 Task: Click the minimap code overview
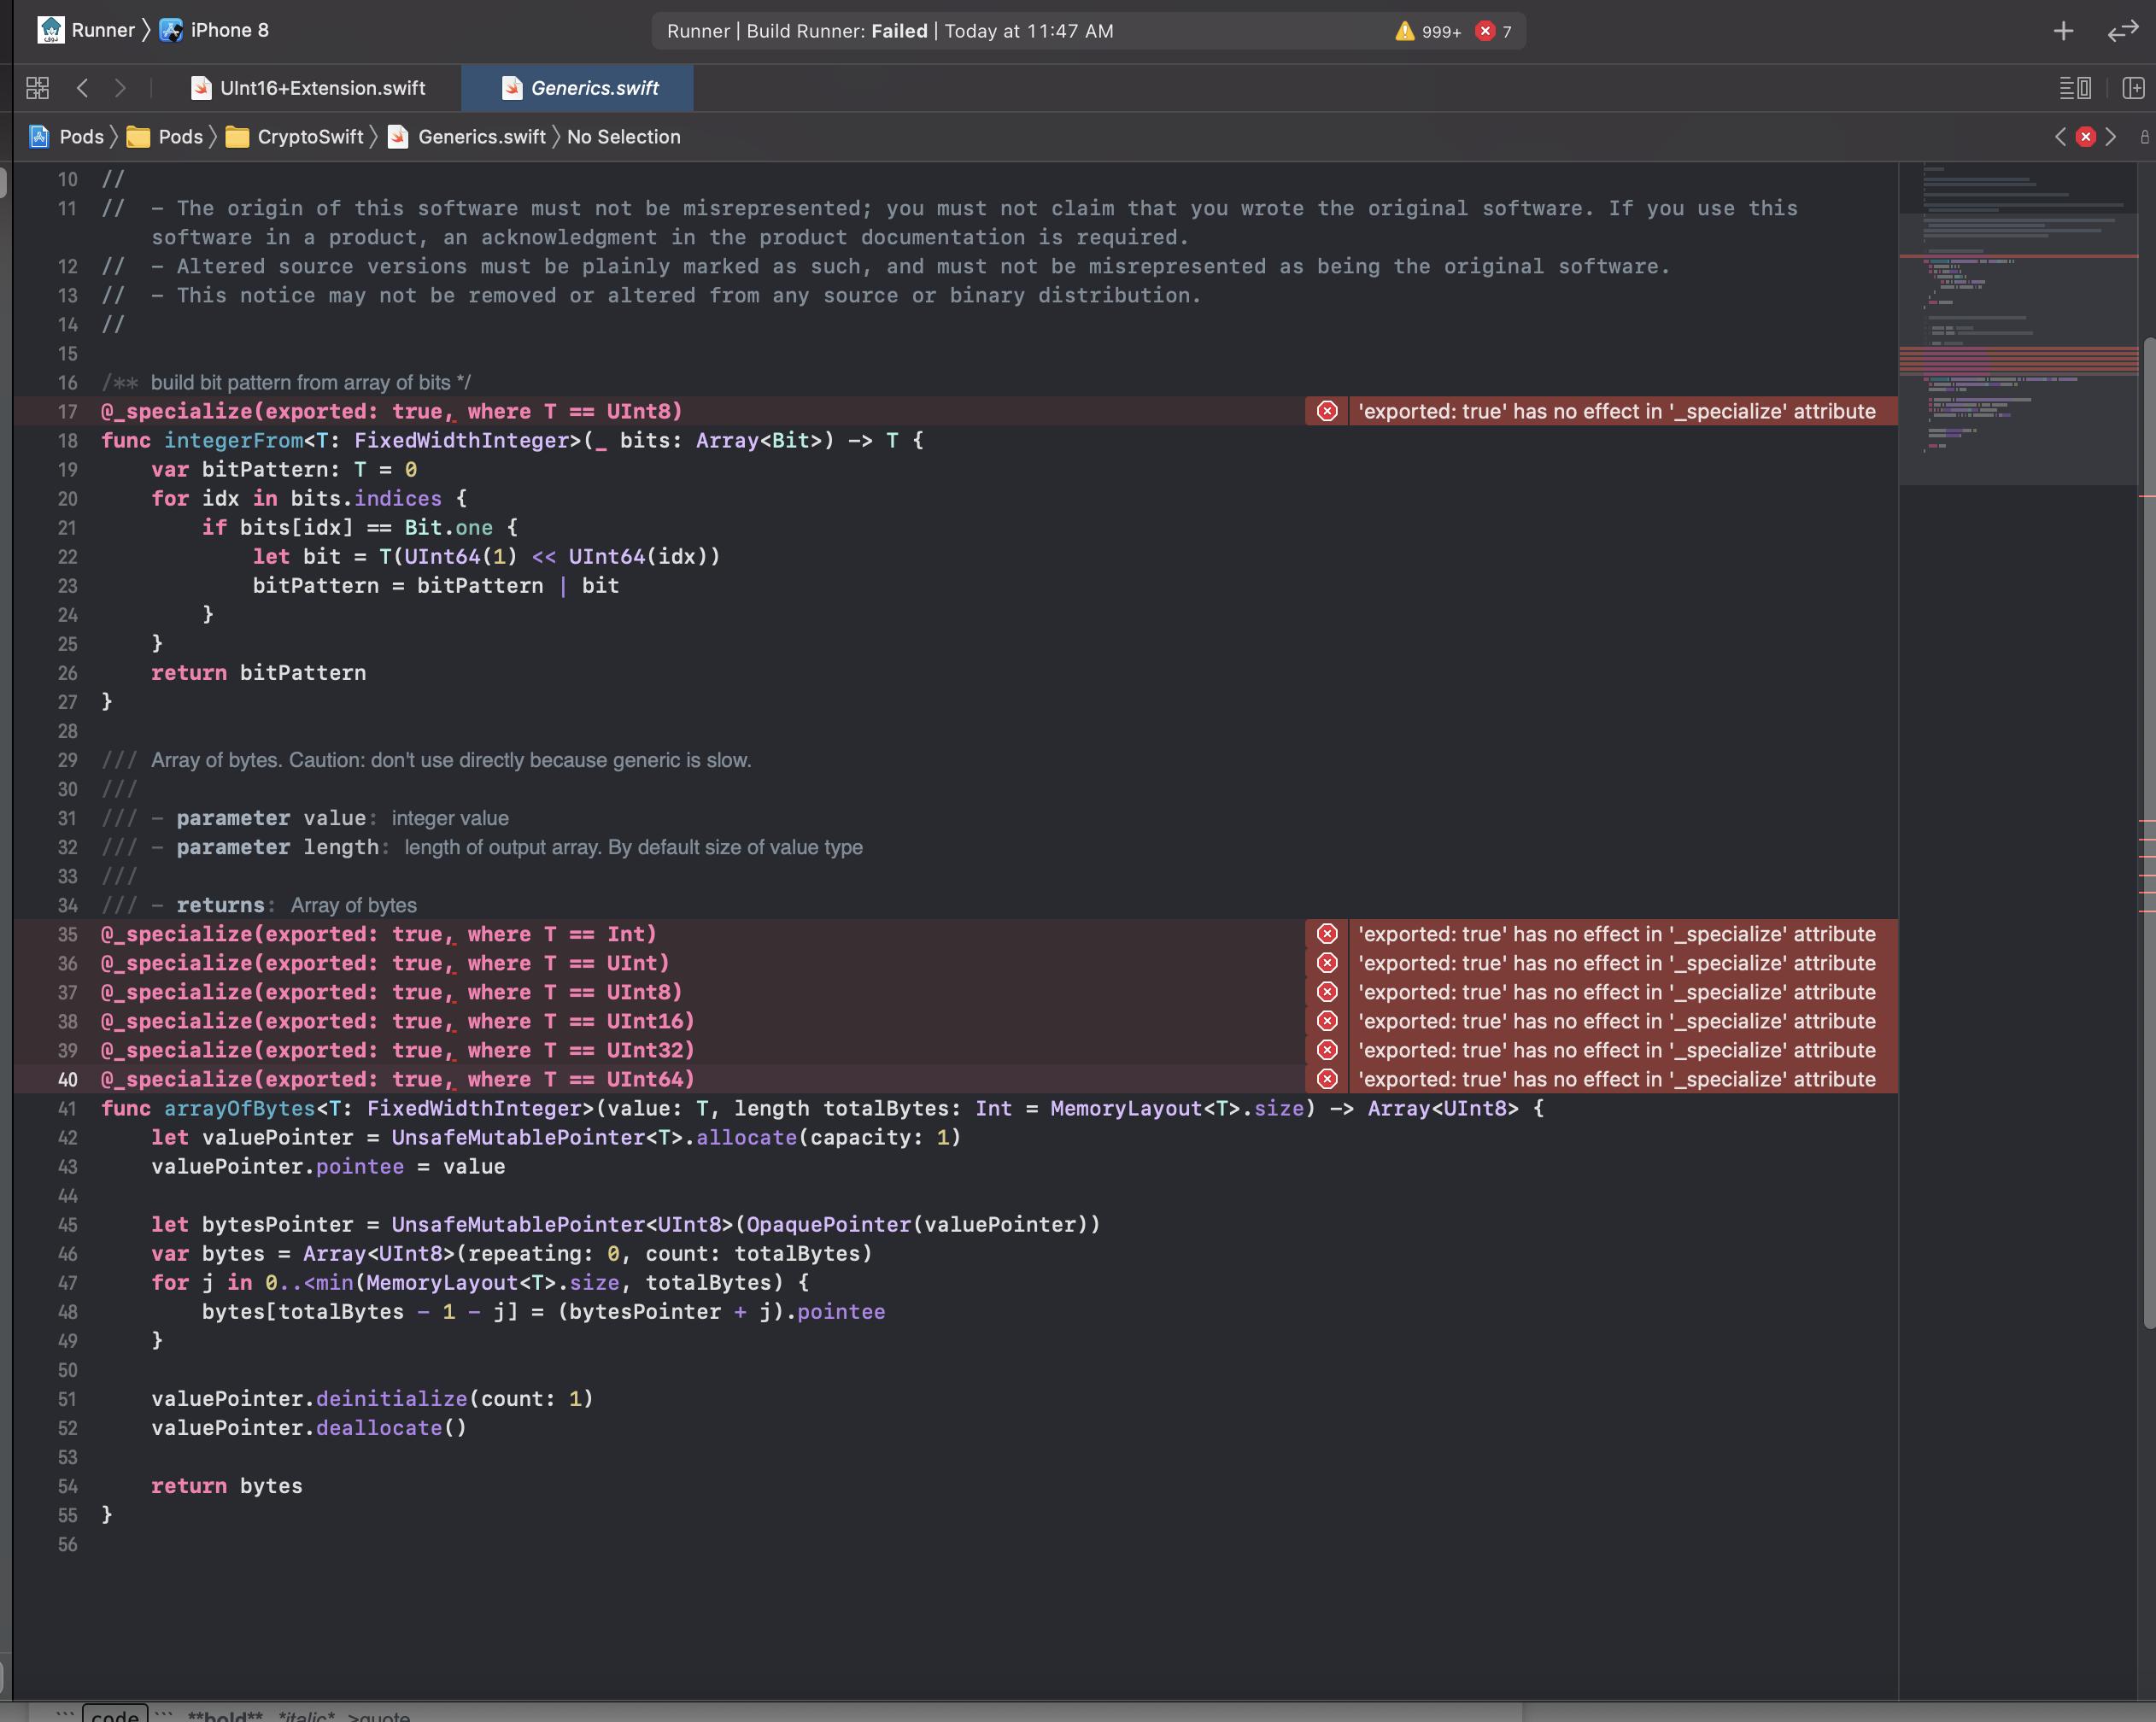click(x=2018, y=323)
